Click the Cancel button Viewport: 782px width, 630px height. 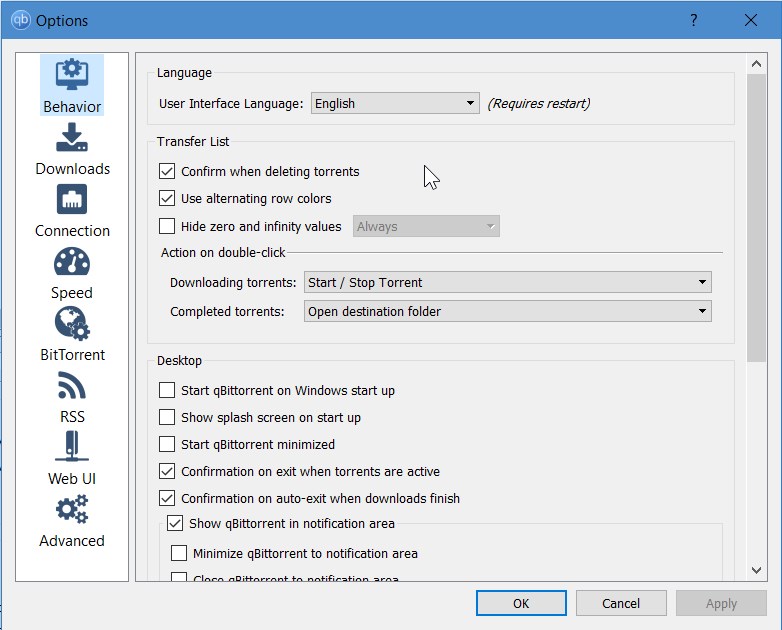coord(621,603)
